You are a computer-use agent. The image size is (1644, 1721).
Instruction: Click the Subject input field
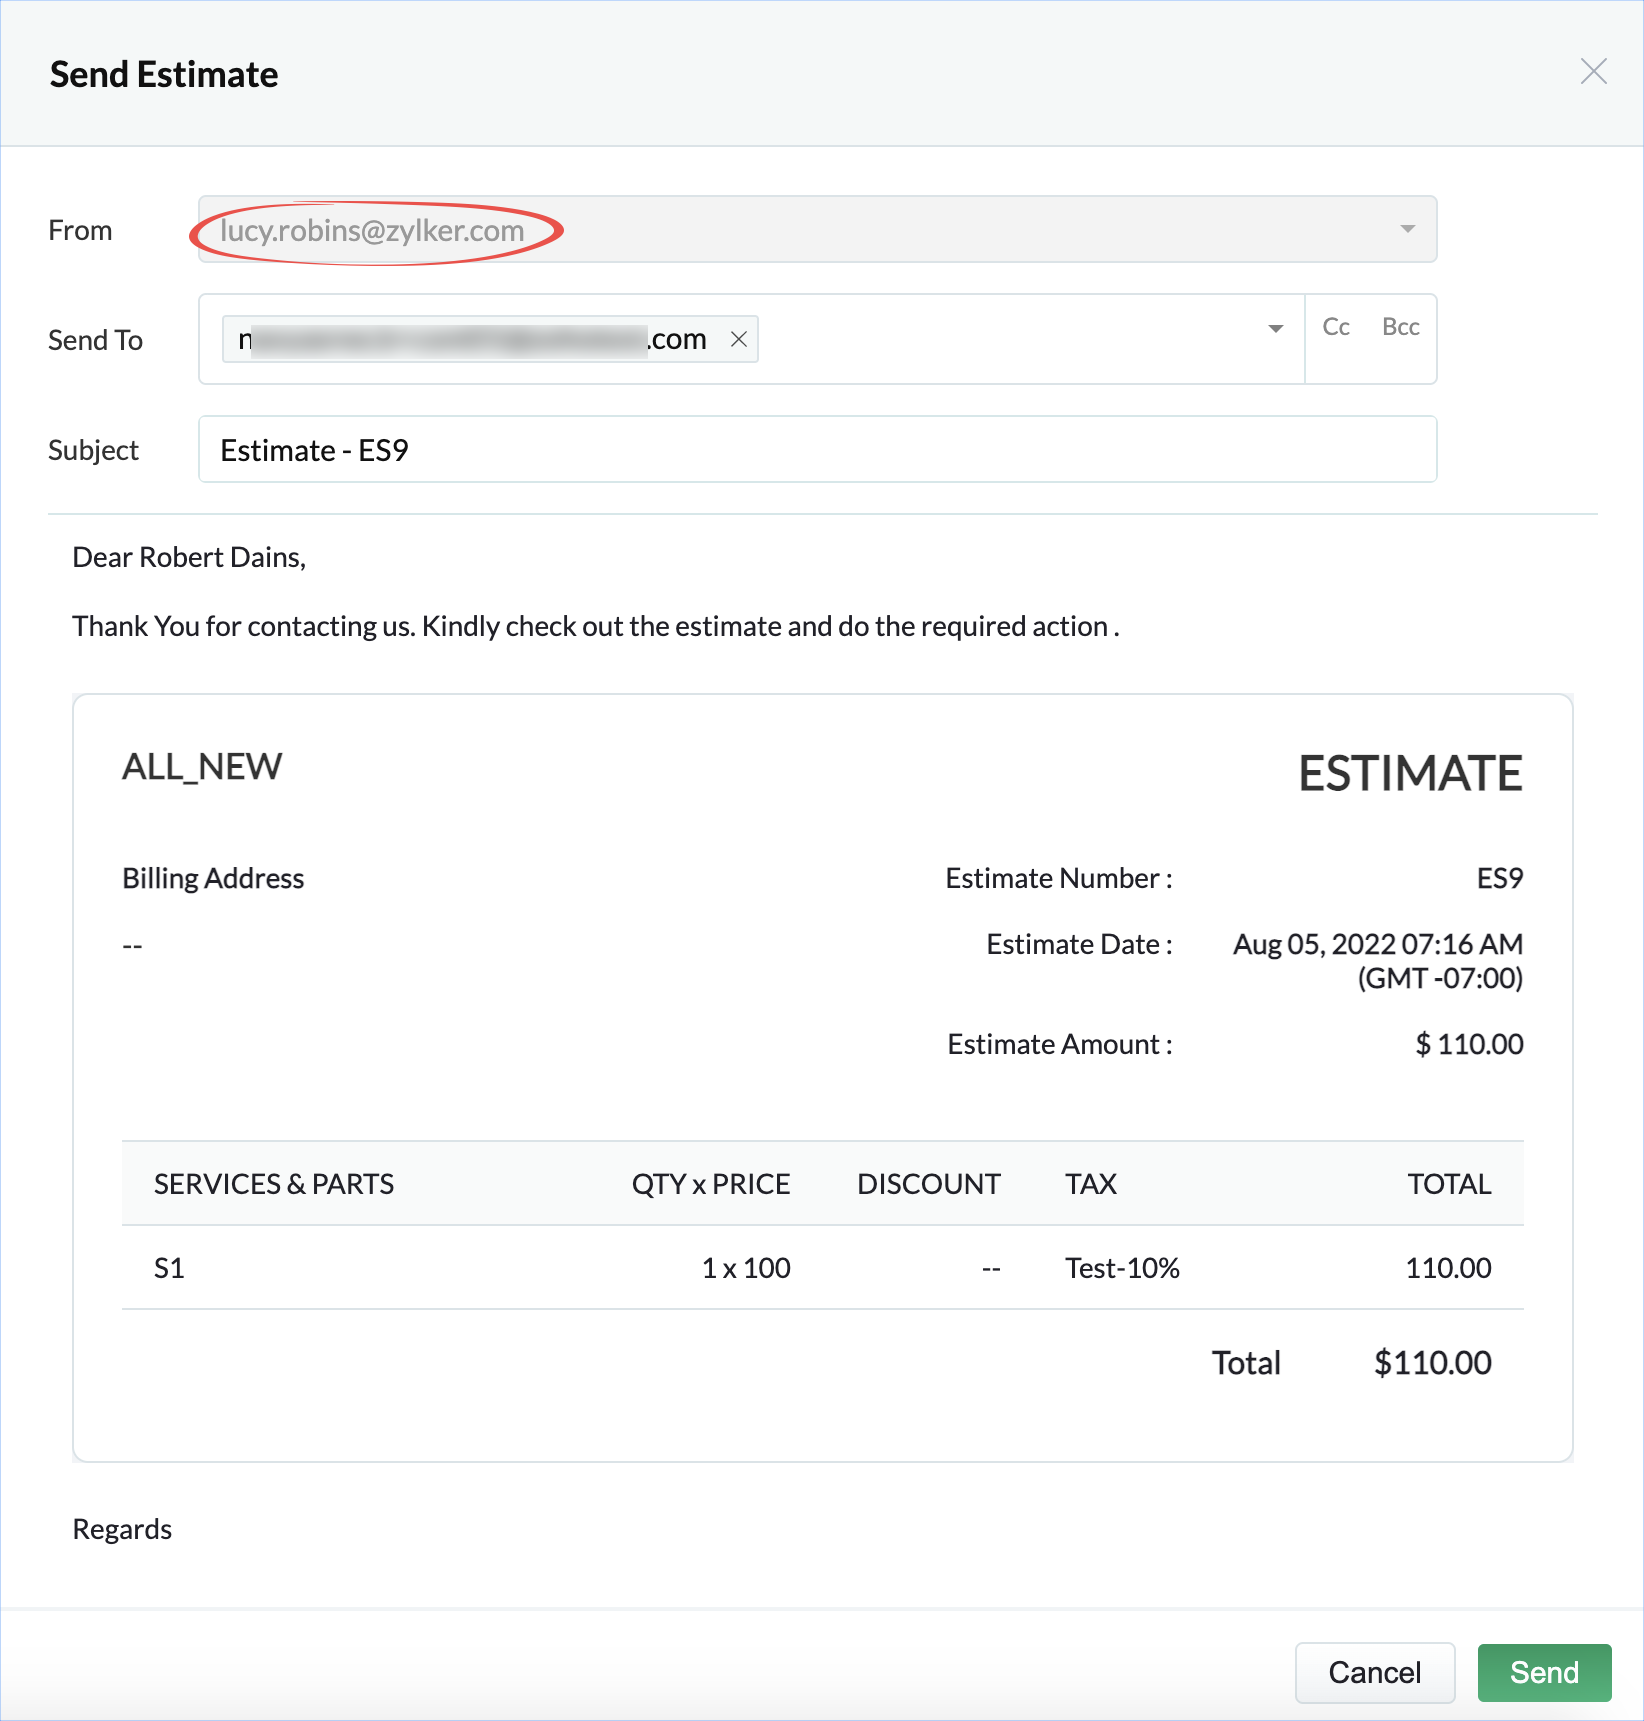click(x=817, y=450)
